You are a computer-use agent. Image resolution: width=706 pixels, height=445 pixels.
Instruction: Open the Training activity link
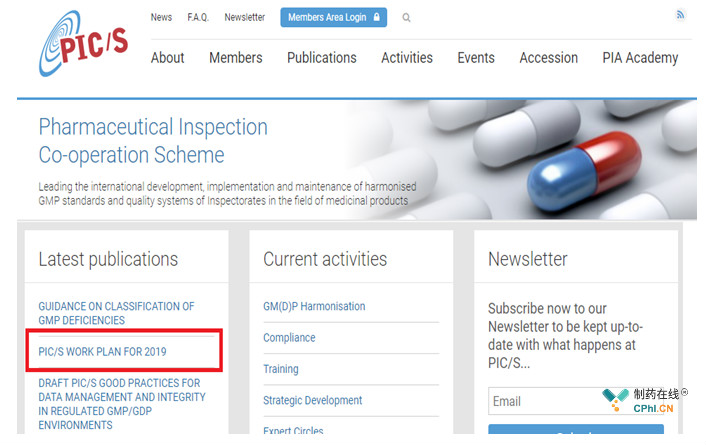pyautogui.click(x=281, y=369)
